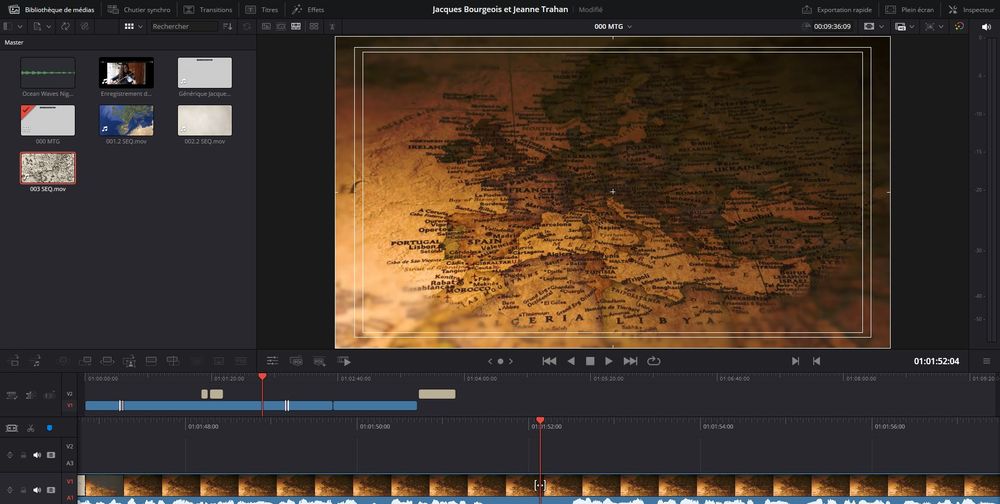Toggle loop playback
The height and width of the screenshot is (504, 1000).
point(654,361)
